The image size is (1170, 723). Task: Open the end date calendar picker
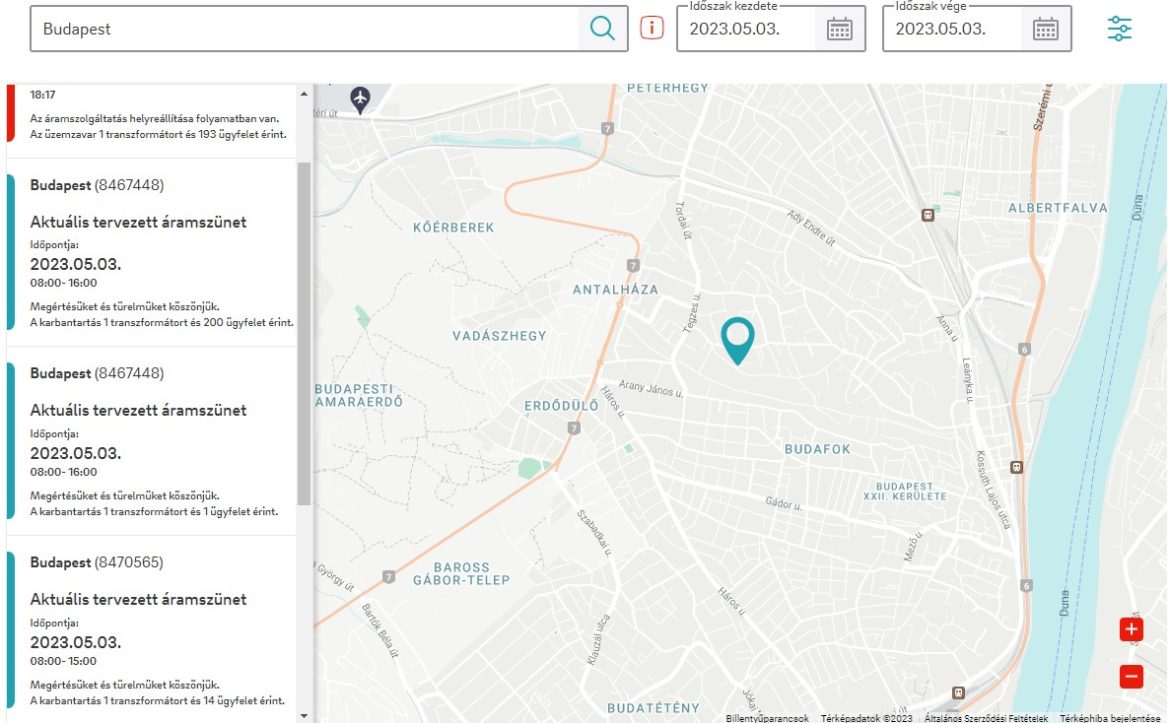pos(1045,29)
